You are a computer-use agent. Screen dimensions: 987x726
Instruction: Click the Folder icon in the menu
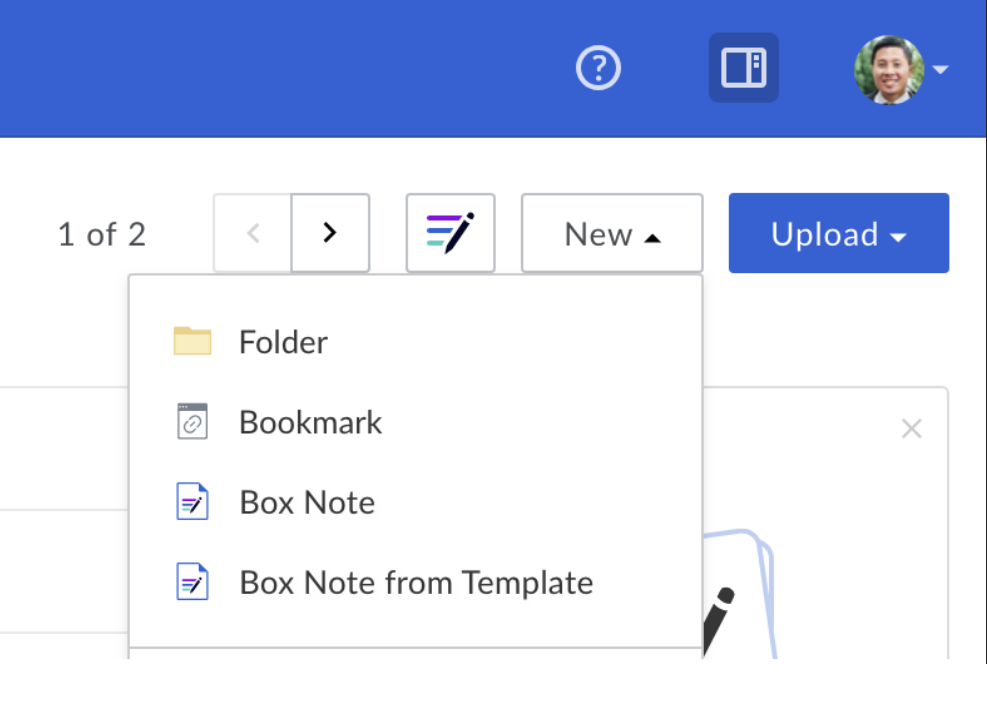click(x=192, y=341)
